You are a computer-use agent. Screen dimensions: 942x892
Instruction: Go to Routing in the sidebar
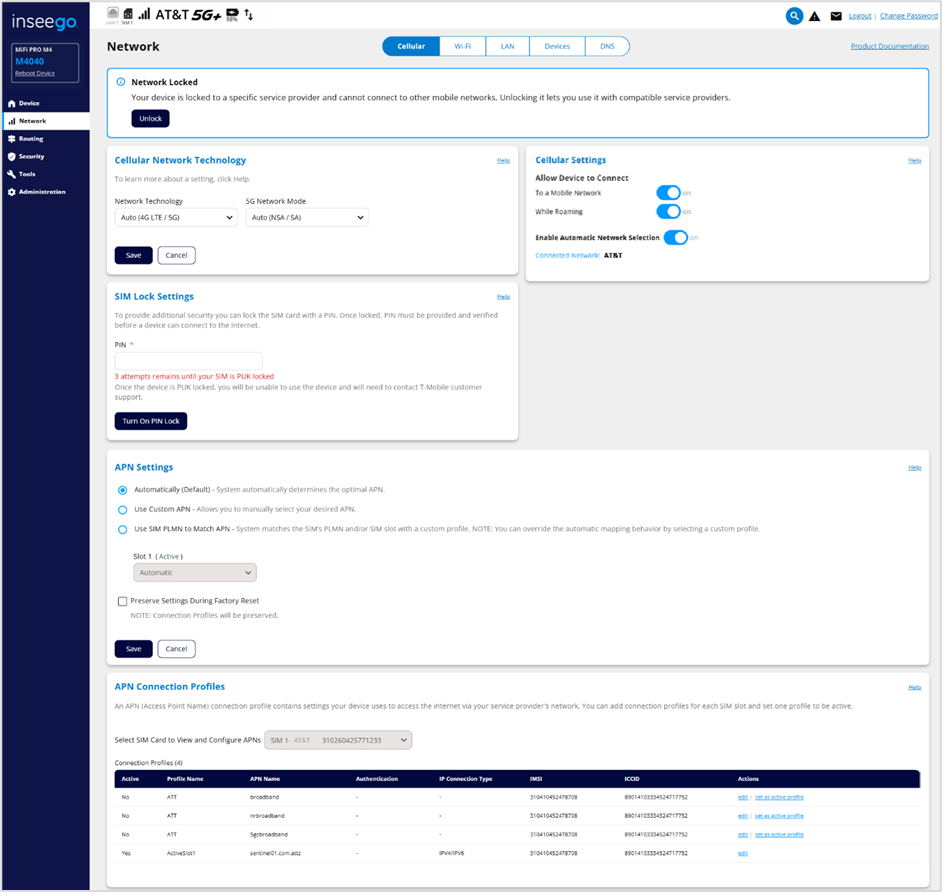click(x=31, y=139)
